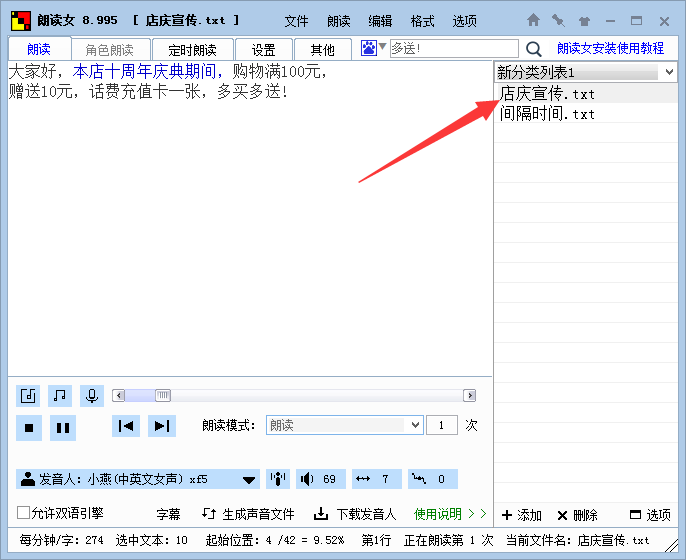686x560 pixels.
Task: Open the 朗读女安装使用教程 link
Action: point(610,48)
